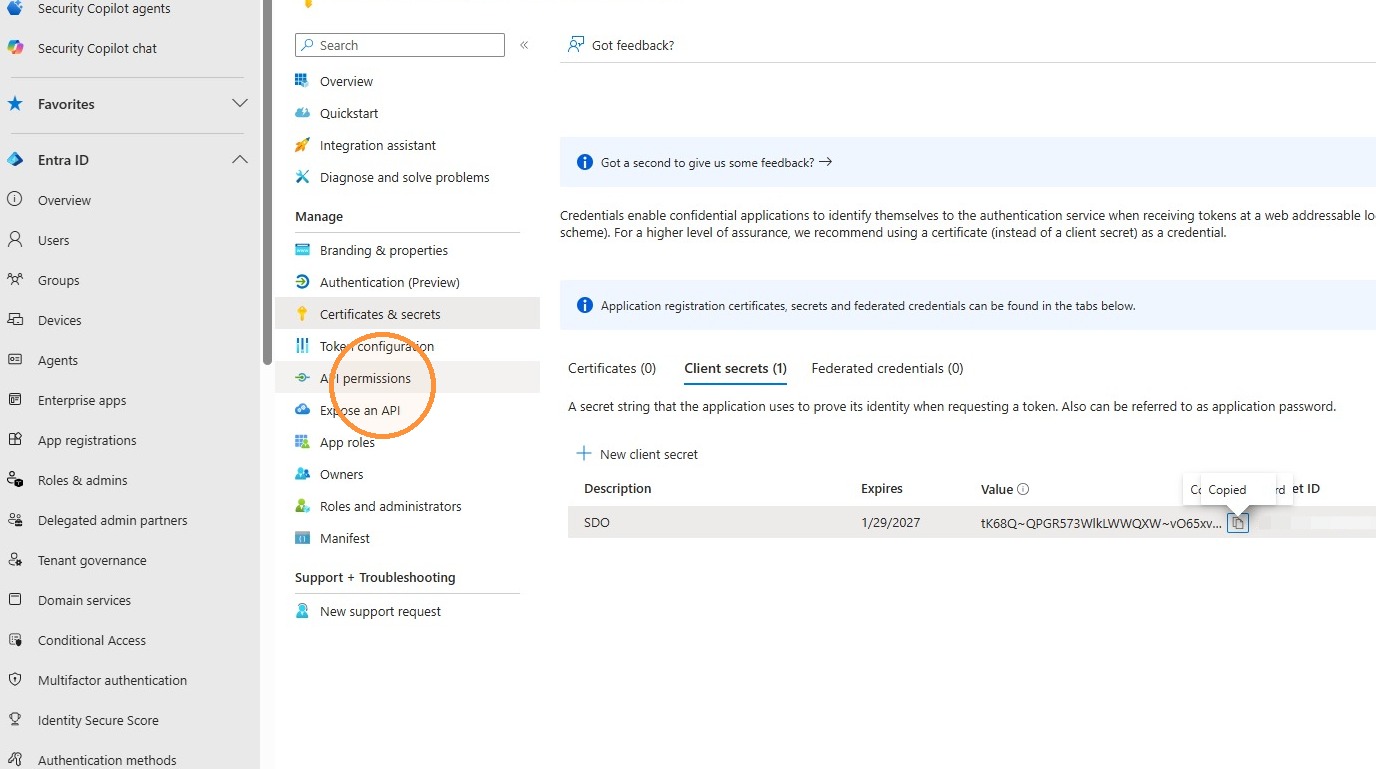
Task: Click the Description column header
Action: pyautogui.click(x=617, y=489)
